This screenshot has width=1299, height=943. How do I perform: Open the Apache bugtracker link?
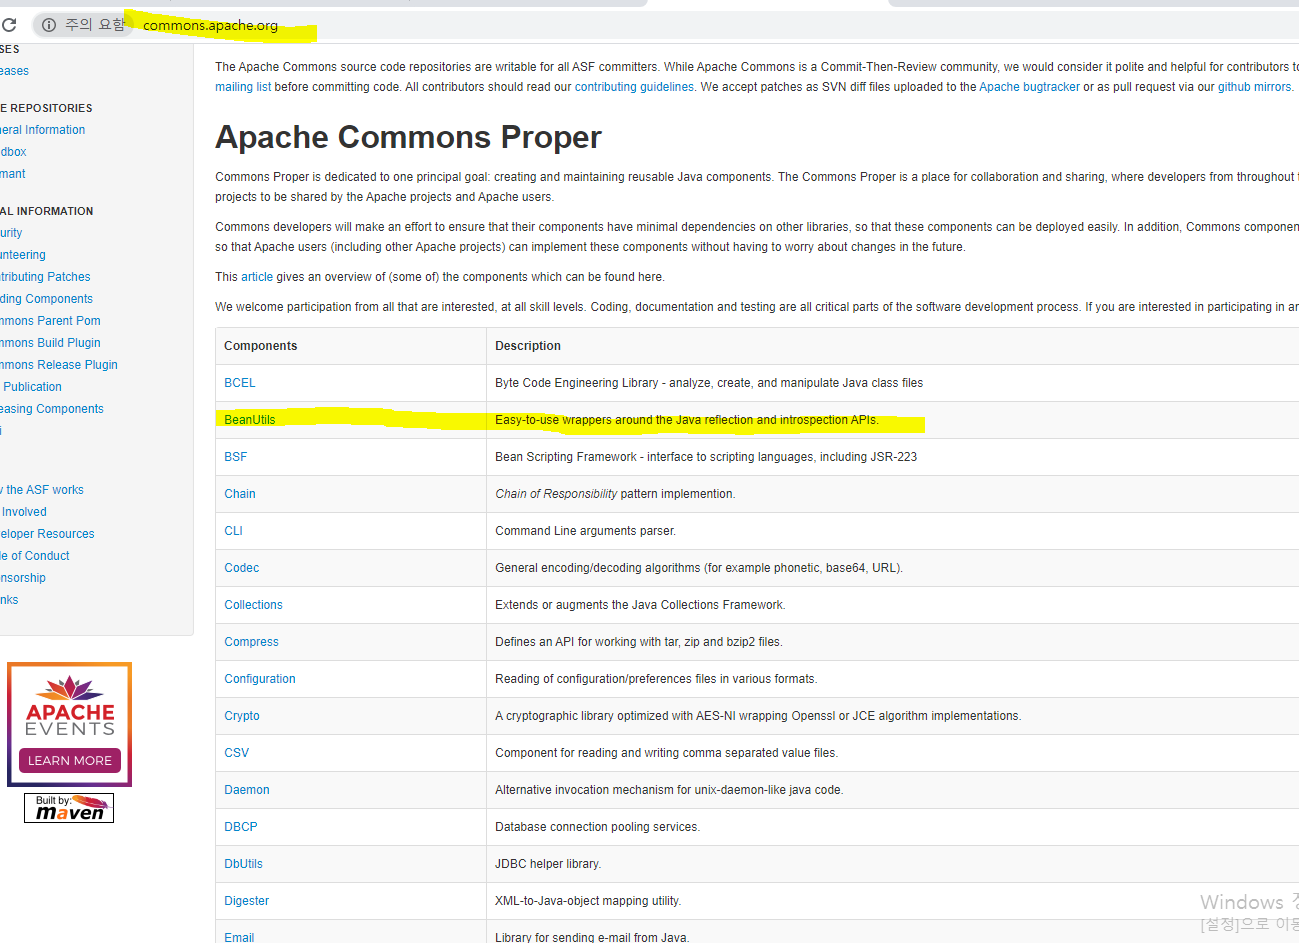tap(1029, 87)
